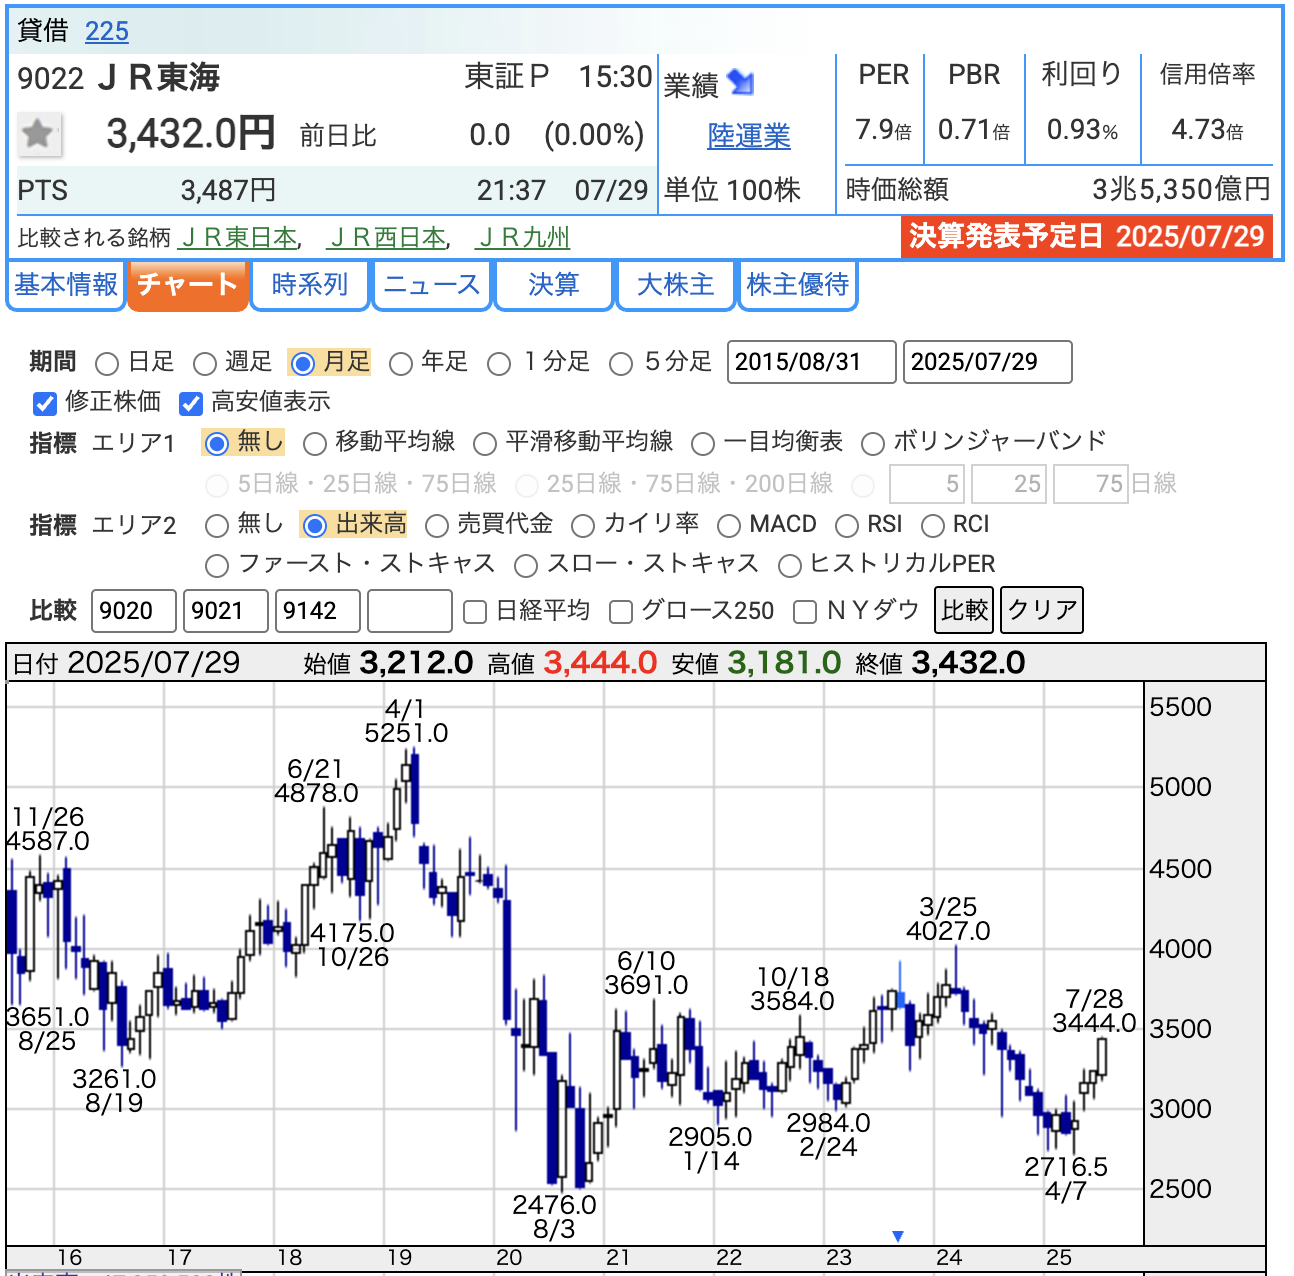Screen dimensions: 1294x1276
Task: Select ボリンジャーバンド indicator radio
Action: [873, 443]
